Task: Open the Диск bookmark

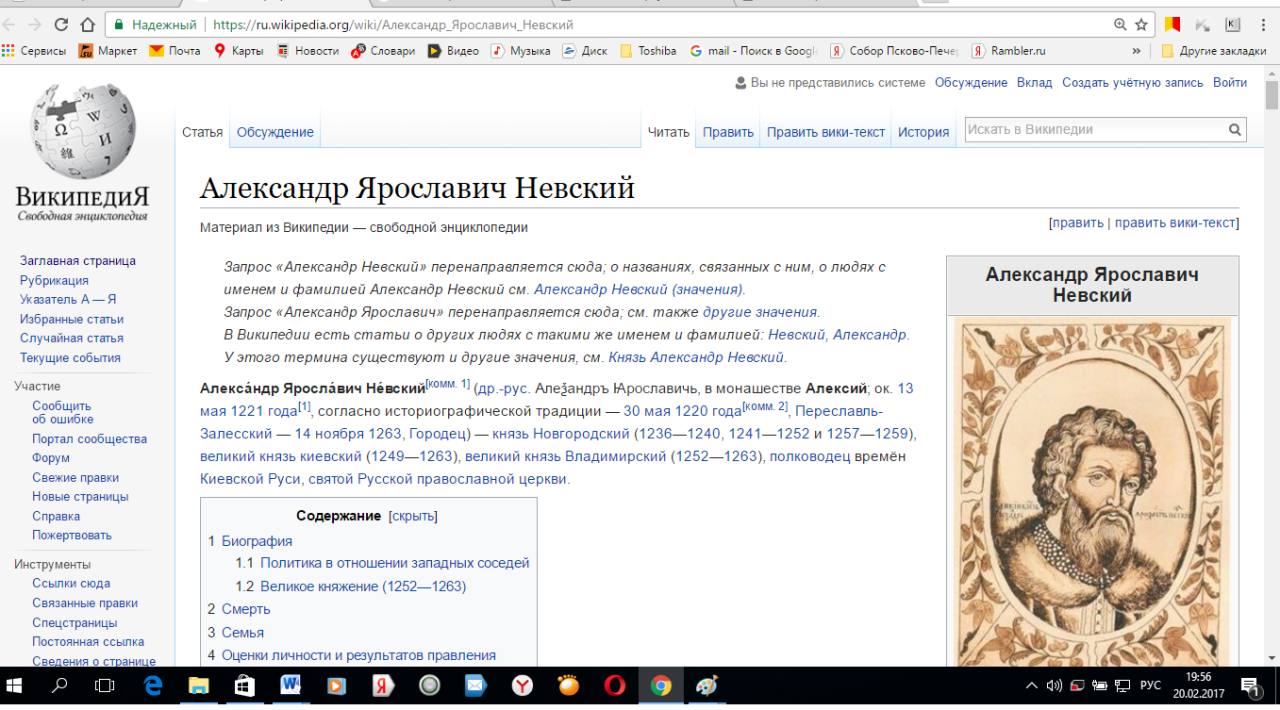Action: coord(585,51)
